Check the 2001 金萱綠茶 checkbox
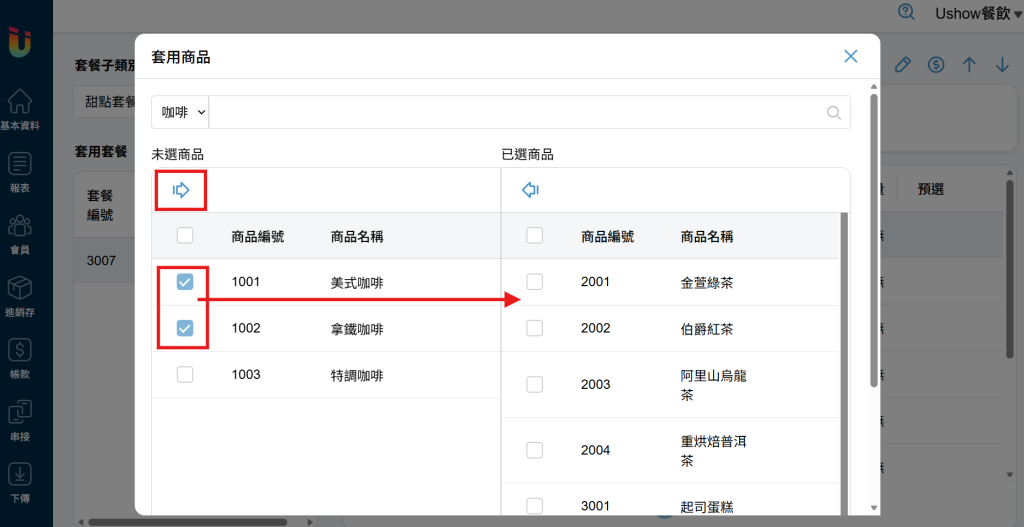The image size is (1024, 527). point(534,281)
